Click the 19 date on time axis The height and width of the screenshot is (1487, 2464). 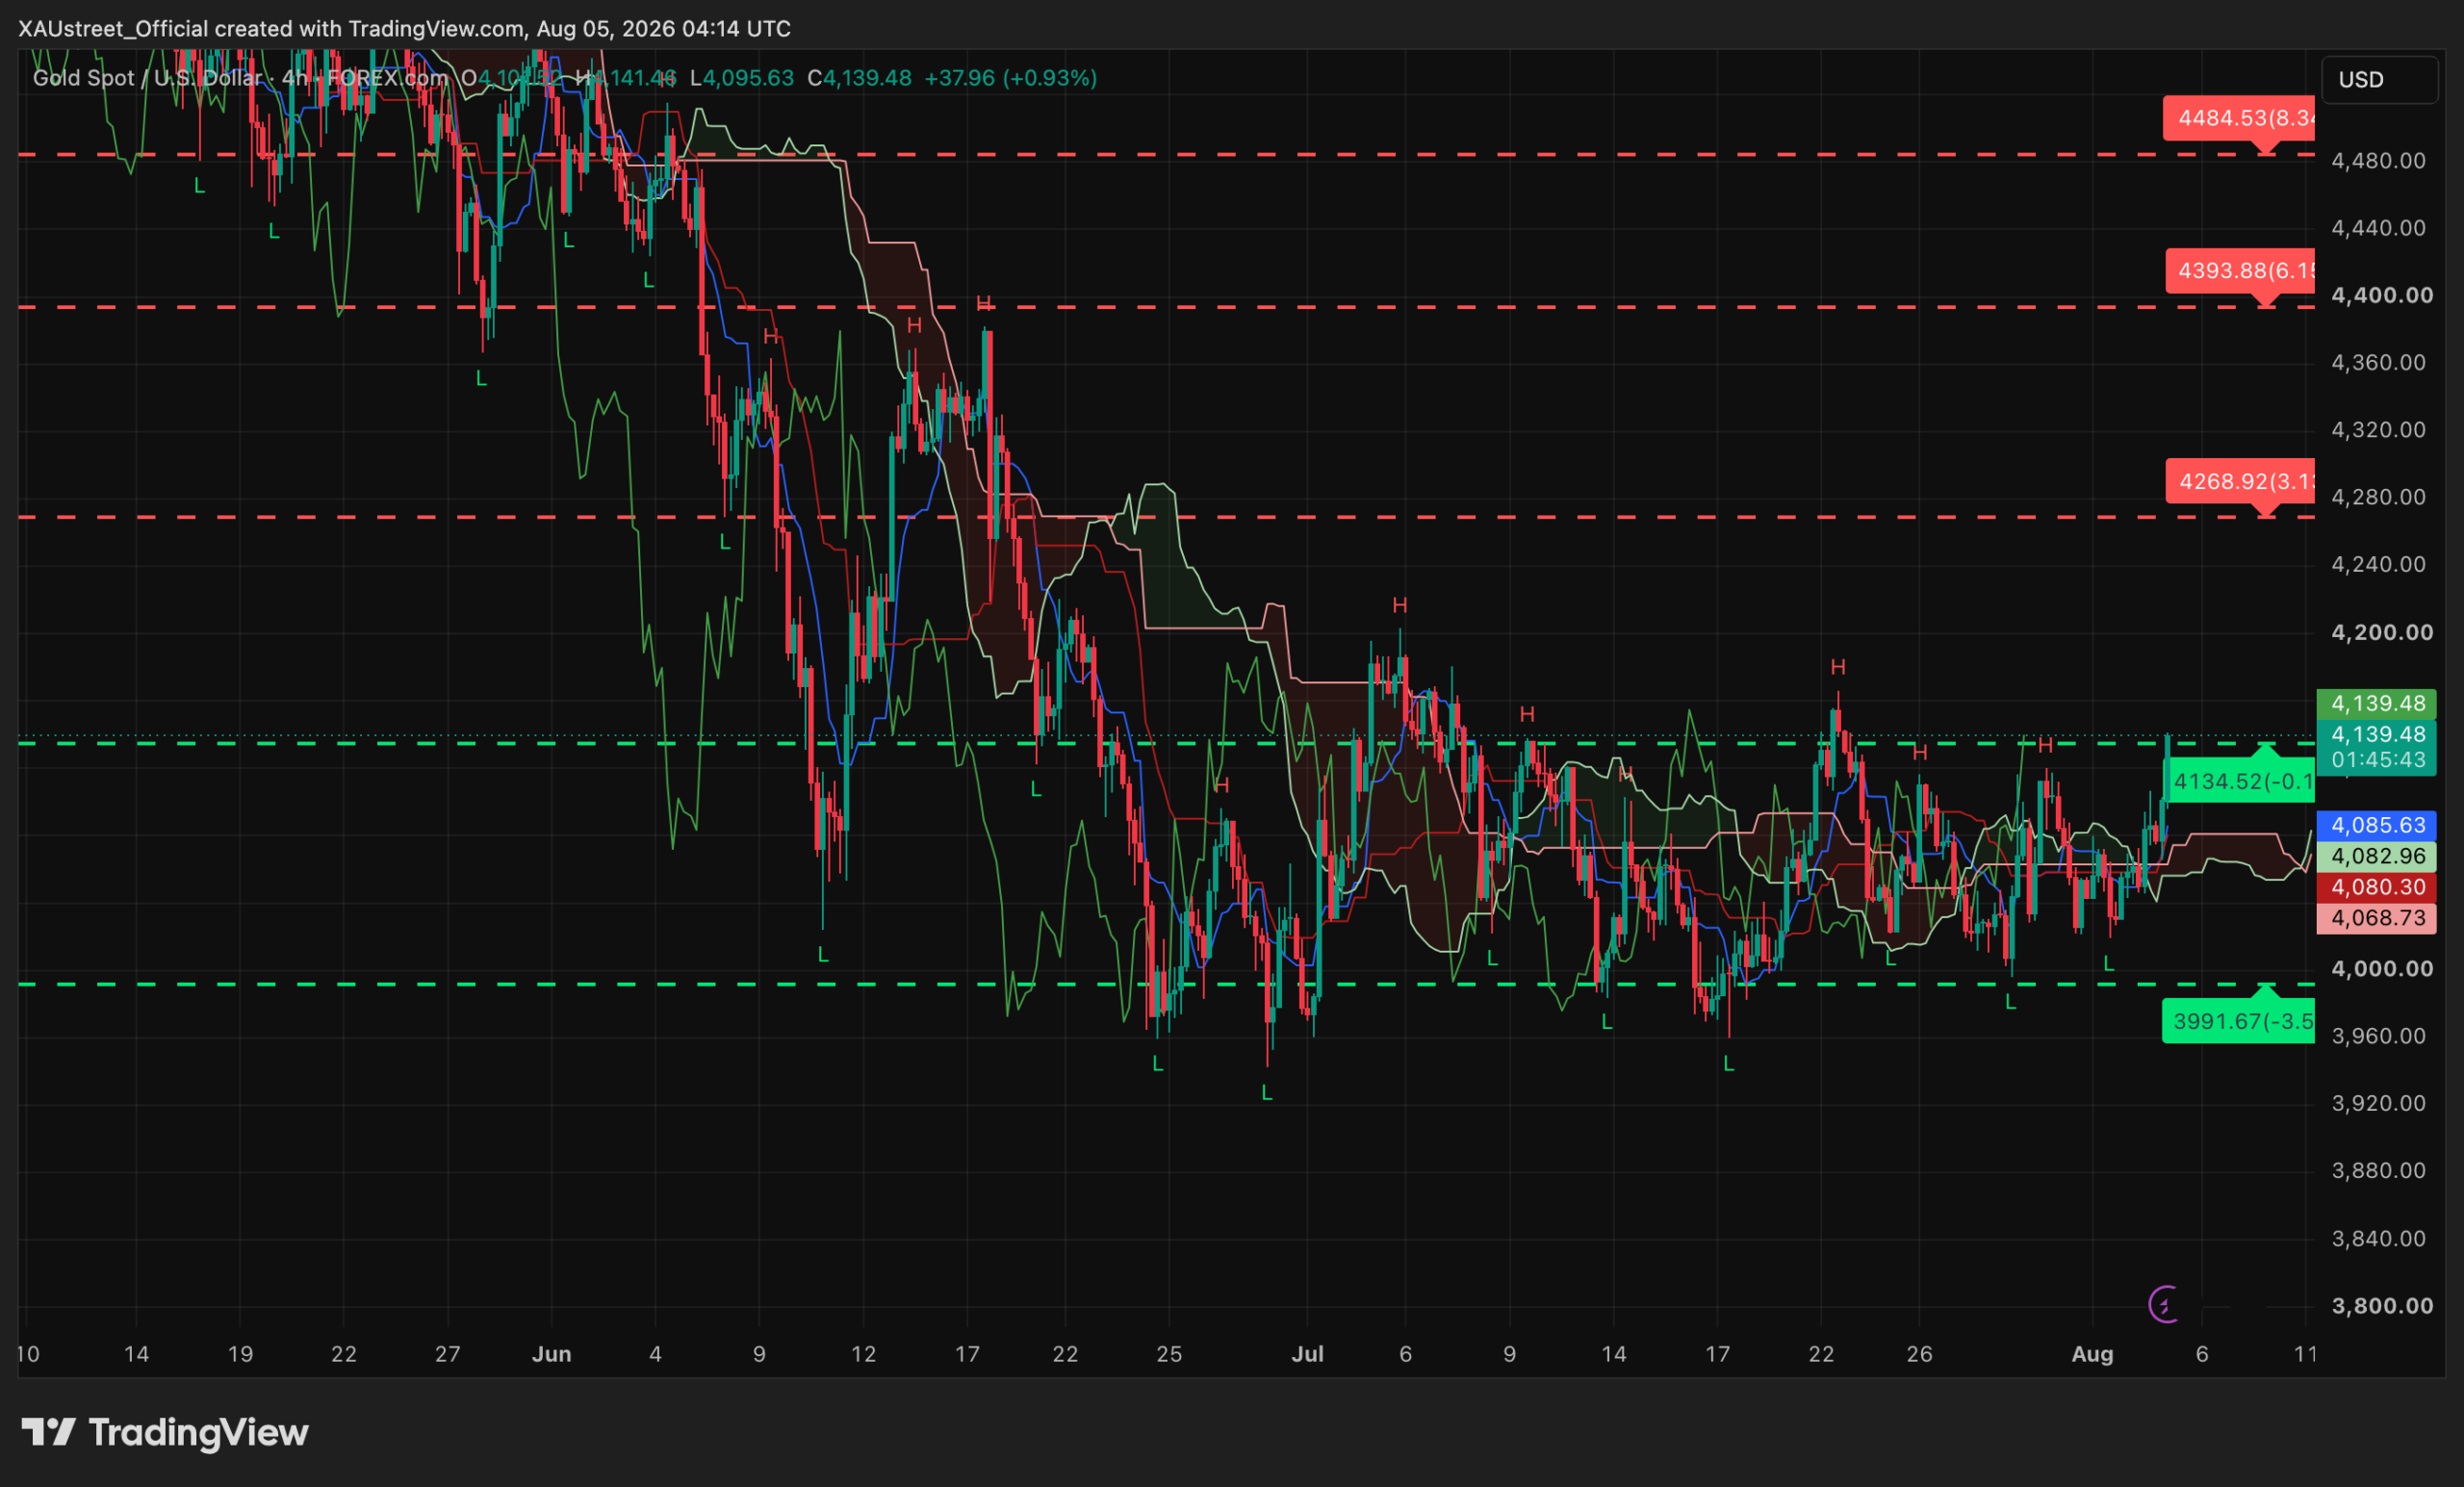[x=240, y=1354]
